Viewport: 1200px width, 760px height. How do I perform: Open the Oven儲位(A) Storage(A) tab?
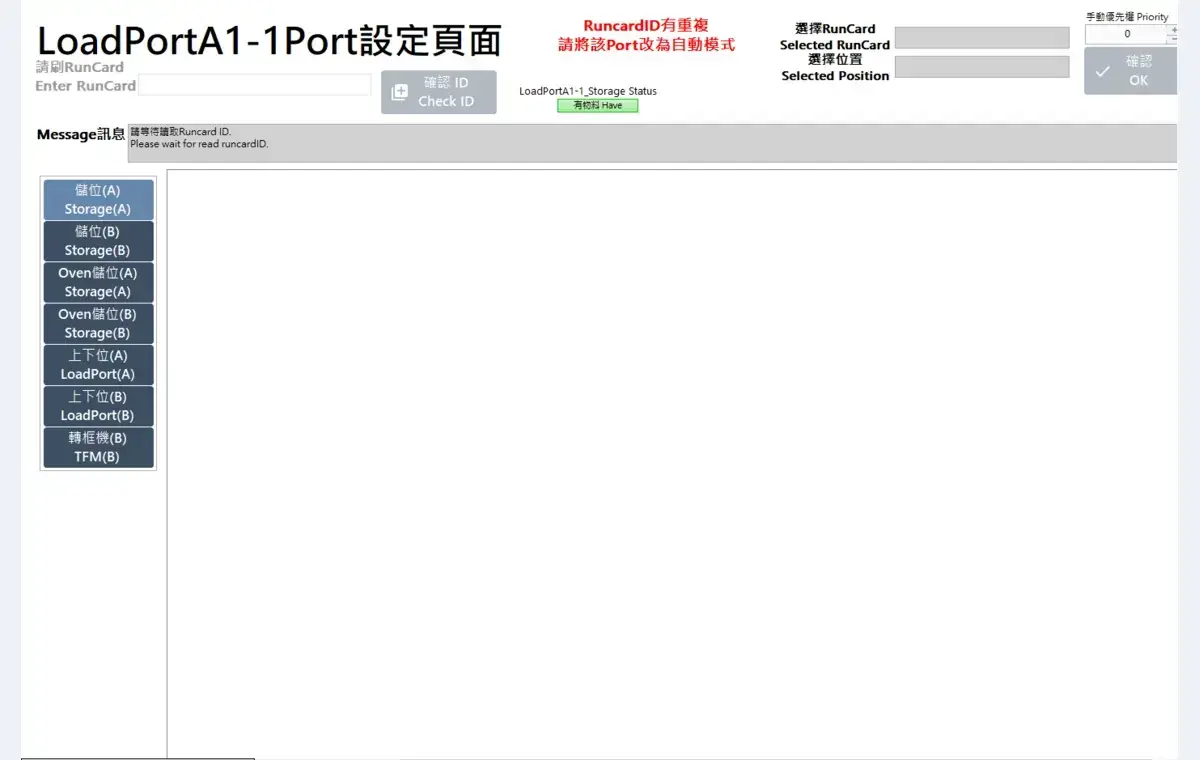[x=98, y=282]
